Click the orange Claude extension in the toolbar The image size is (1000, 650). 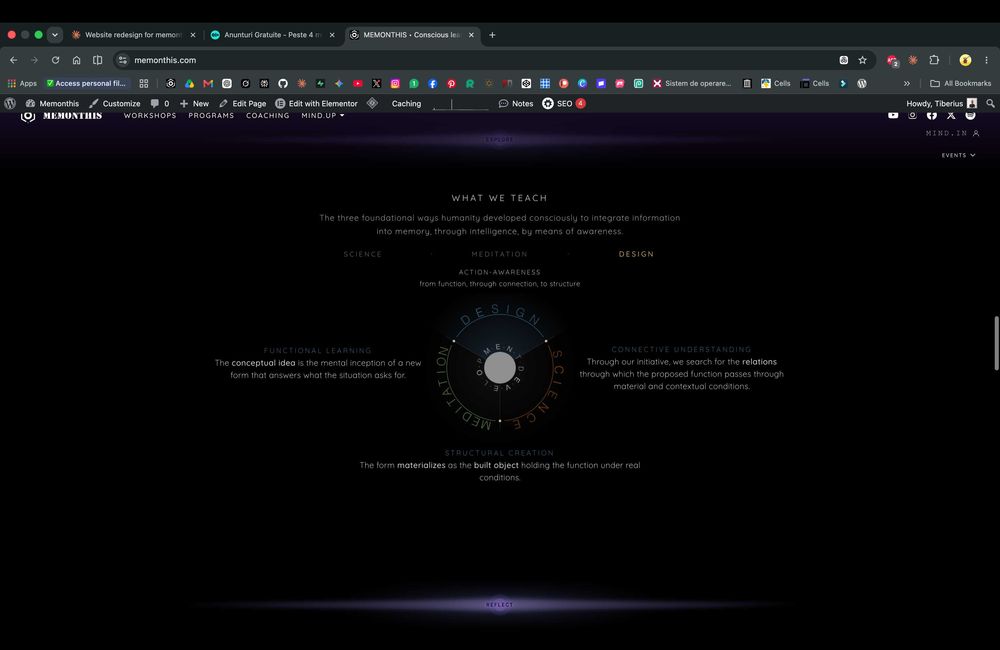click(x=913, y=60)
